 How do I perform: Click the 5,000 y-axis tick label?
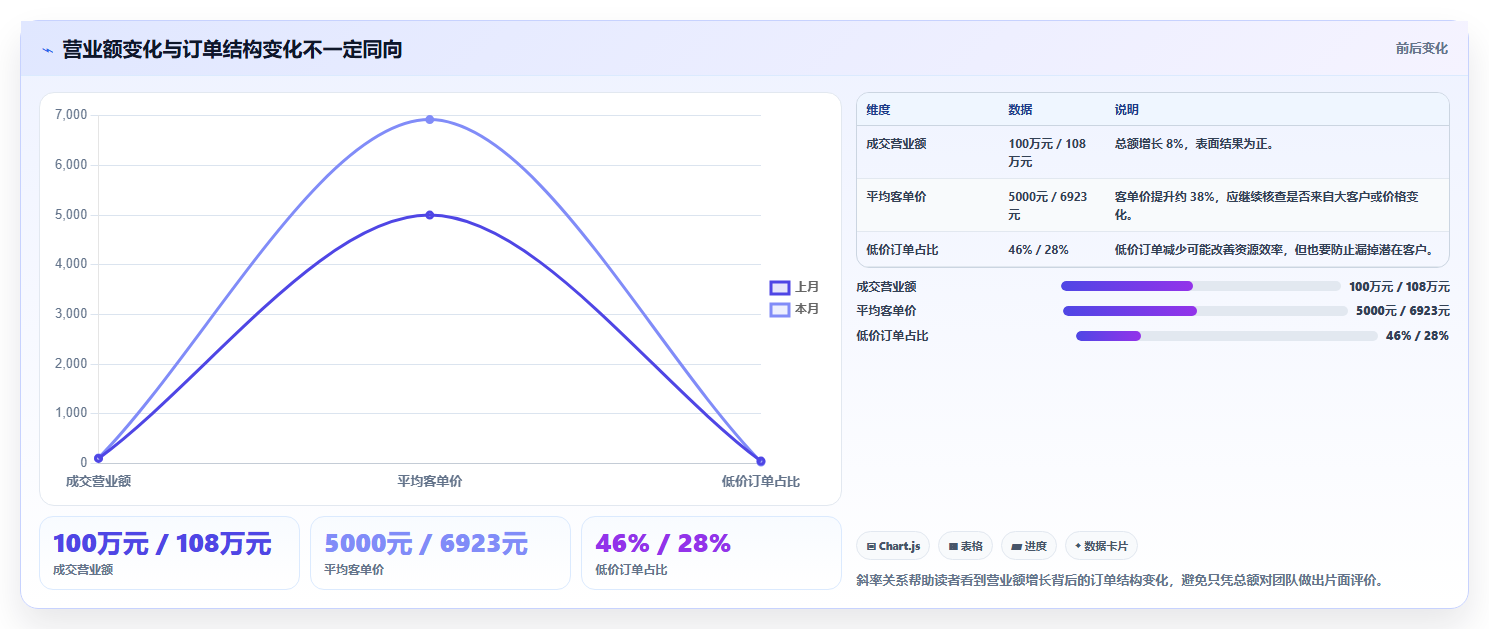[71, 215]
